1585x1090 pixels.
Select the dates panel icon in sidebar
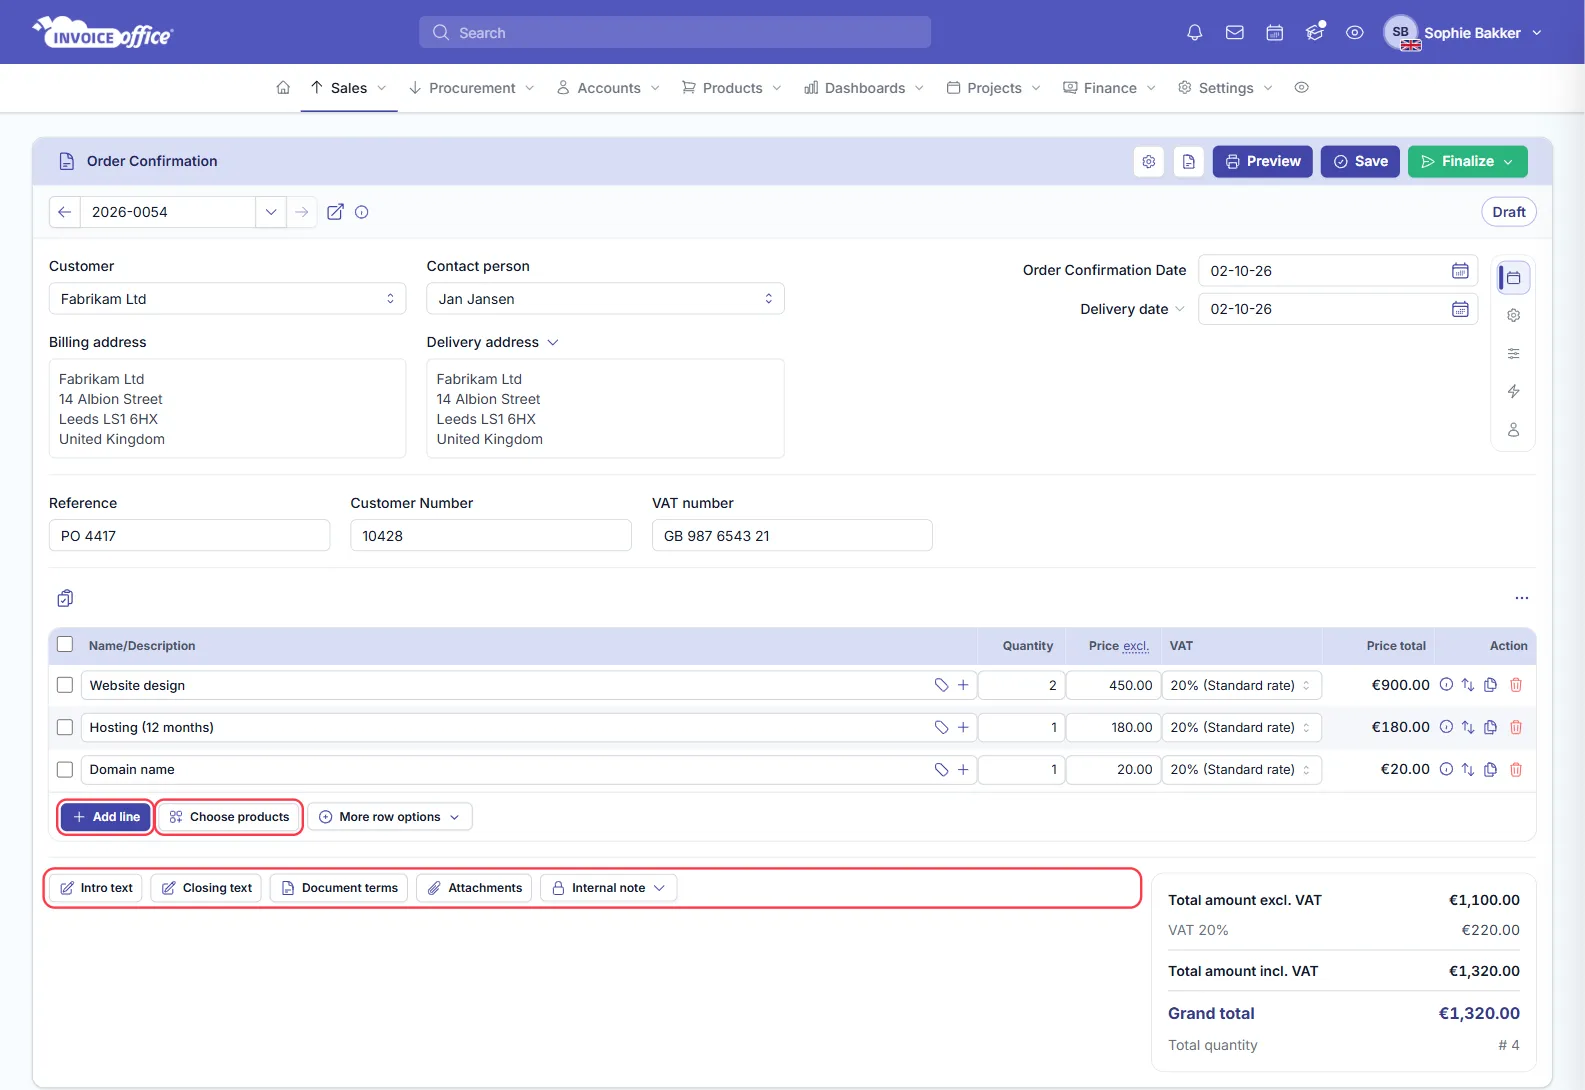click(x=1514, y=278)
